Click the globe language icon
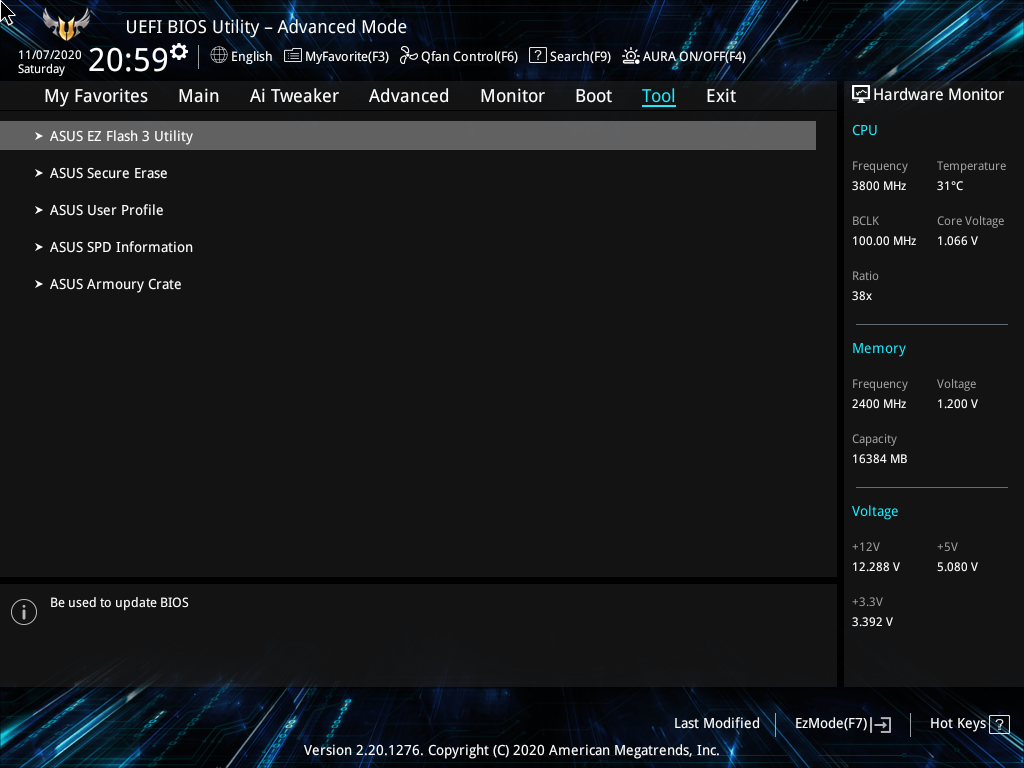This screenshot has width=1024, height=768. [219, 56]
